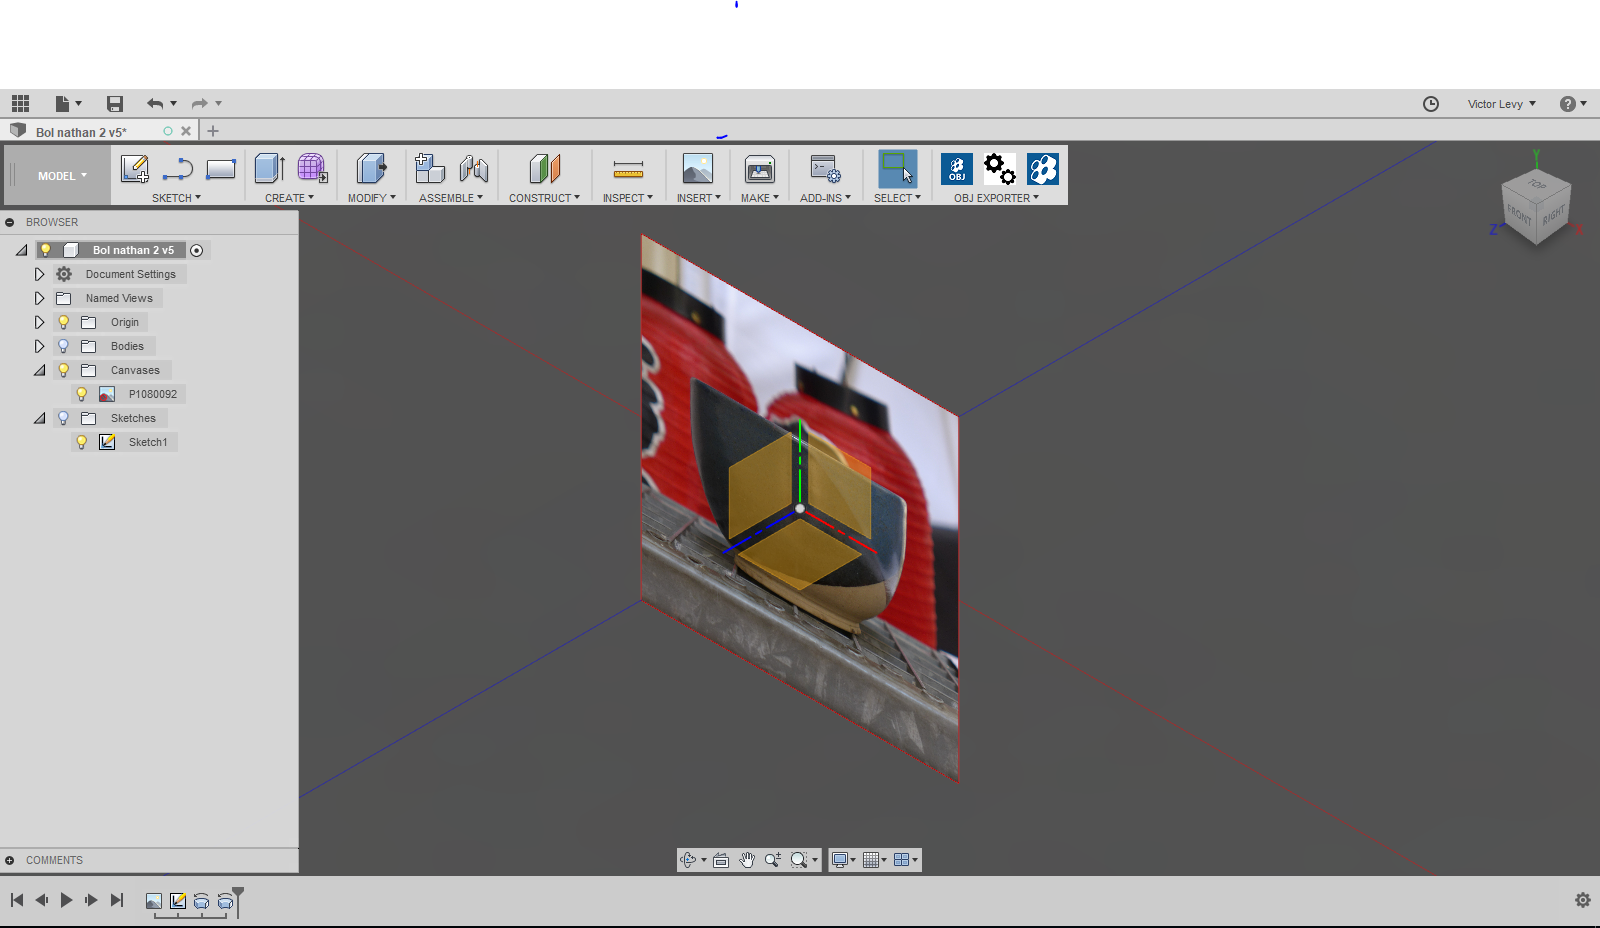Select the Line sketch tool
1600x928 pixels.
178,169
